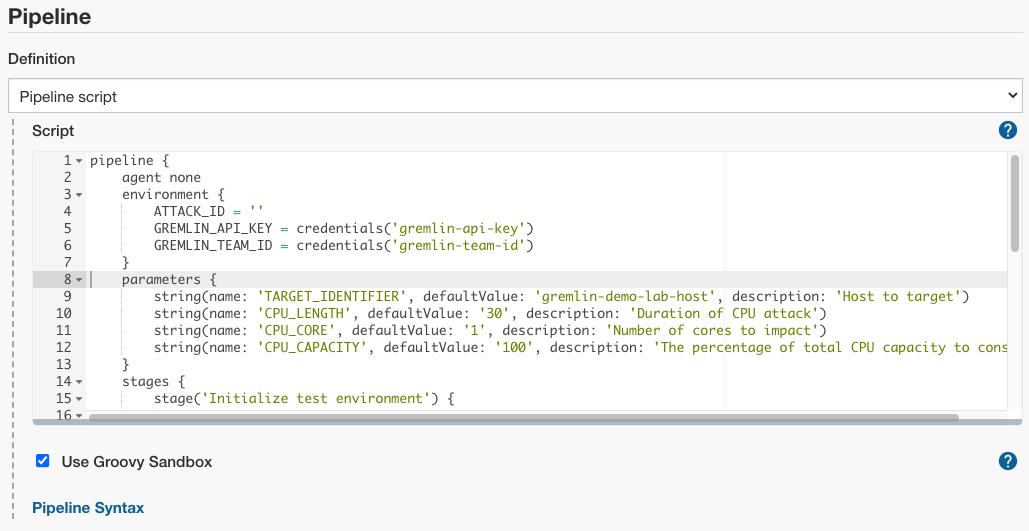This screenshot has width=1029, height=531.
Task: Open help for the Script field
Action: pos(1007,130)
